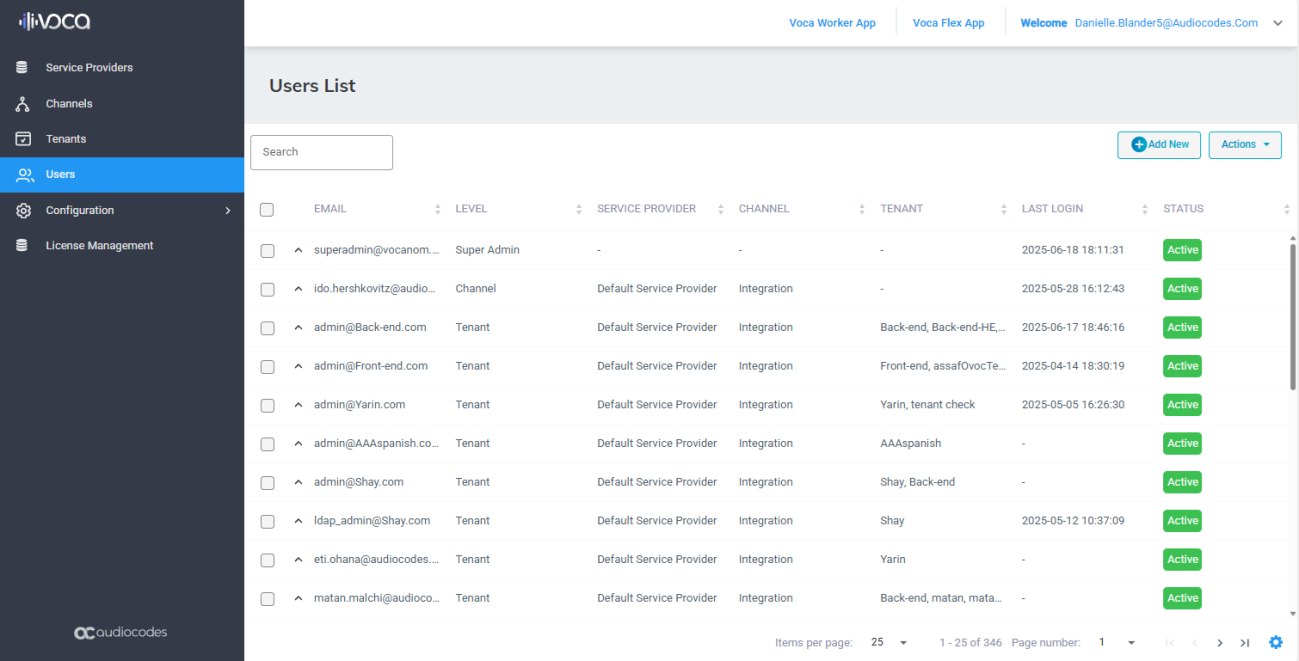Viewport: 1299px width, 661px height.
Task: Click the Tenants sidebar icon
Action: [22, 139]
